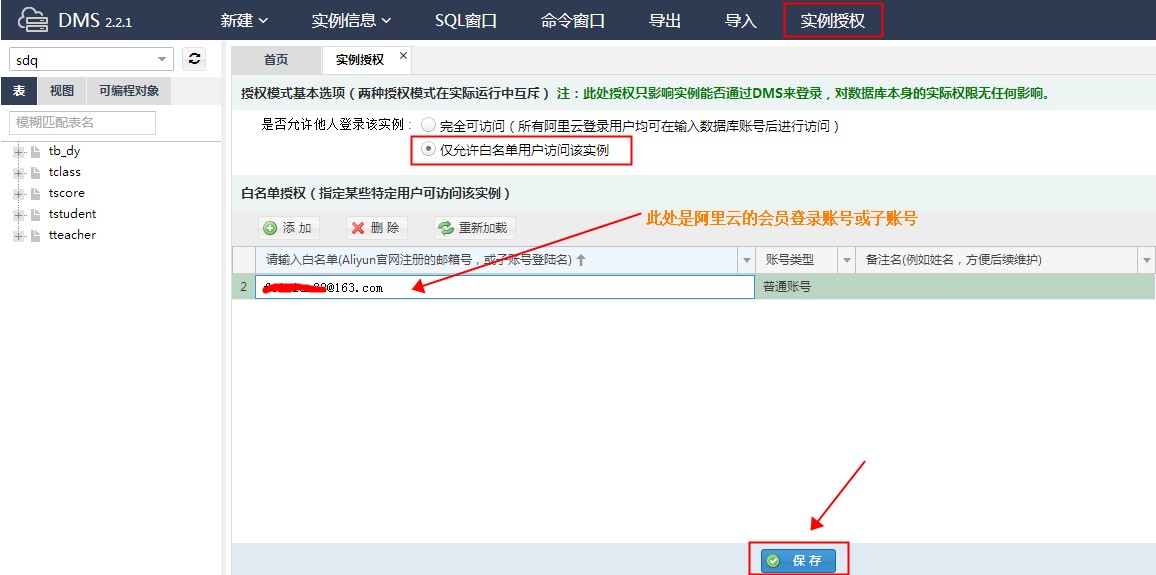Select the 完全可访问 radio option
1156x575 pixels.
click(x=428, y=126)
